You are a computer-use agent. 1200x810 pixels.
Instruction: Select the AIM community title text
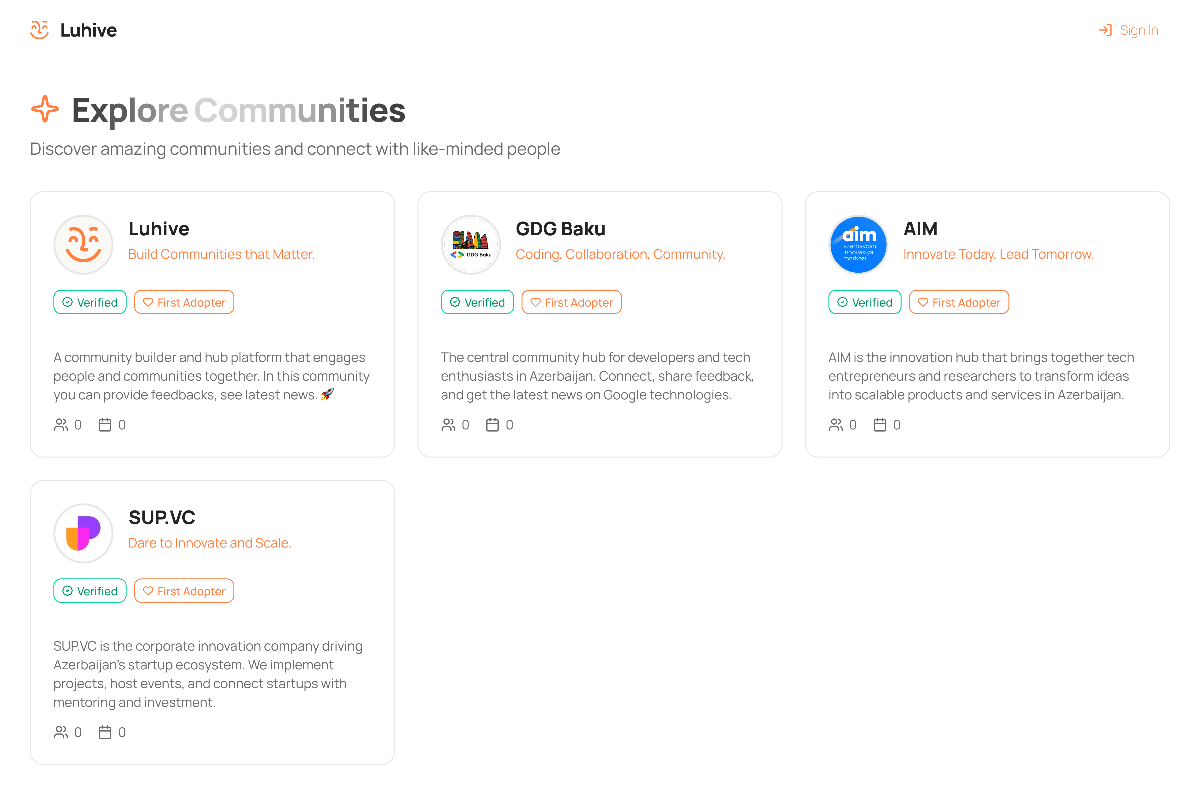coord(920,228)
